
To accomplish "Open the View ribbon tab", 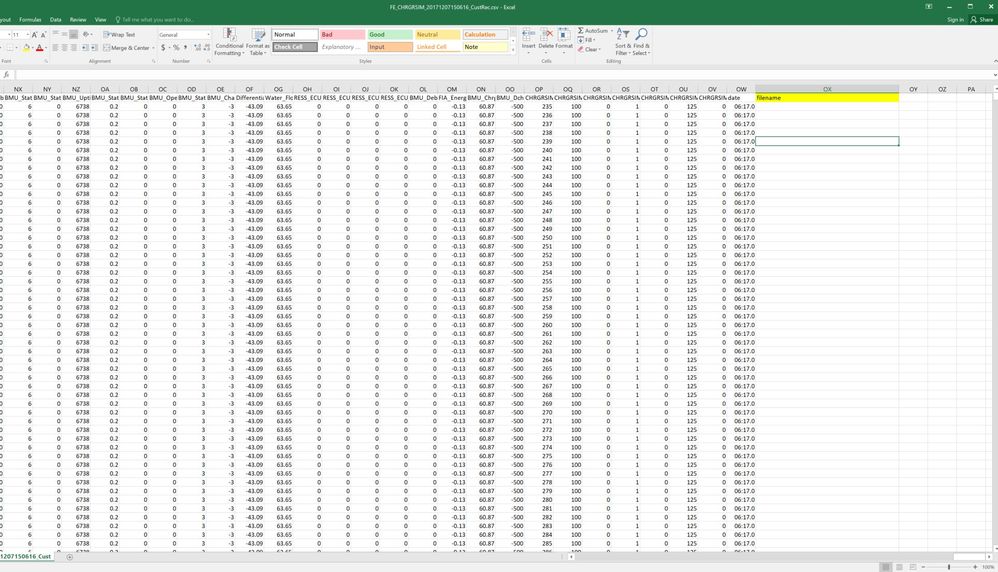I will (x=101, y=20).
